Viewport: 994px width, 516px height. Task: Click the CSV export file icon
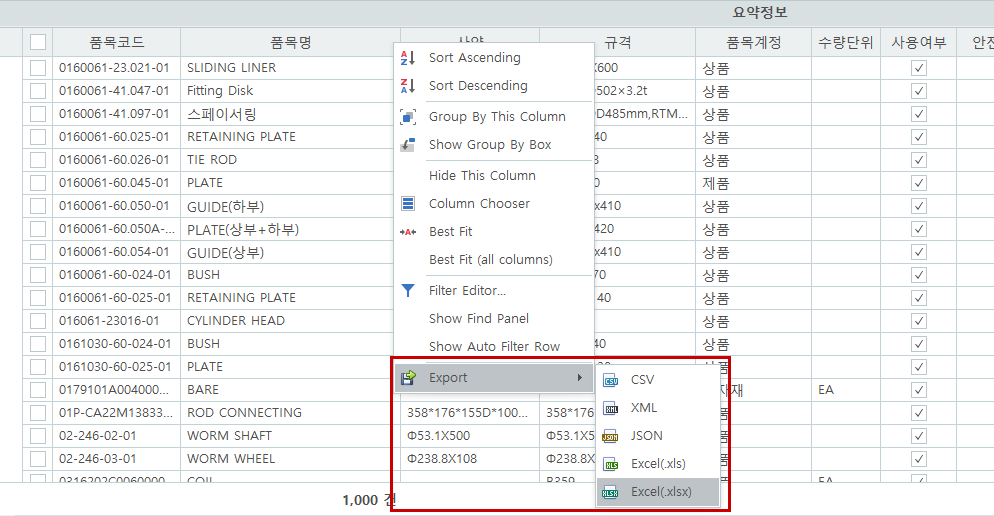(611, 380)
